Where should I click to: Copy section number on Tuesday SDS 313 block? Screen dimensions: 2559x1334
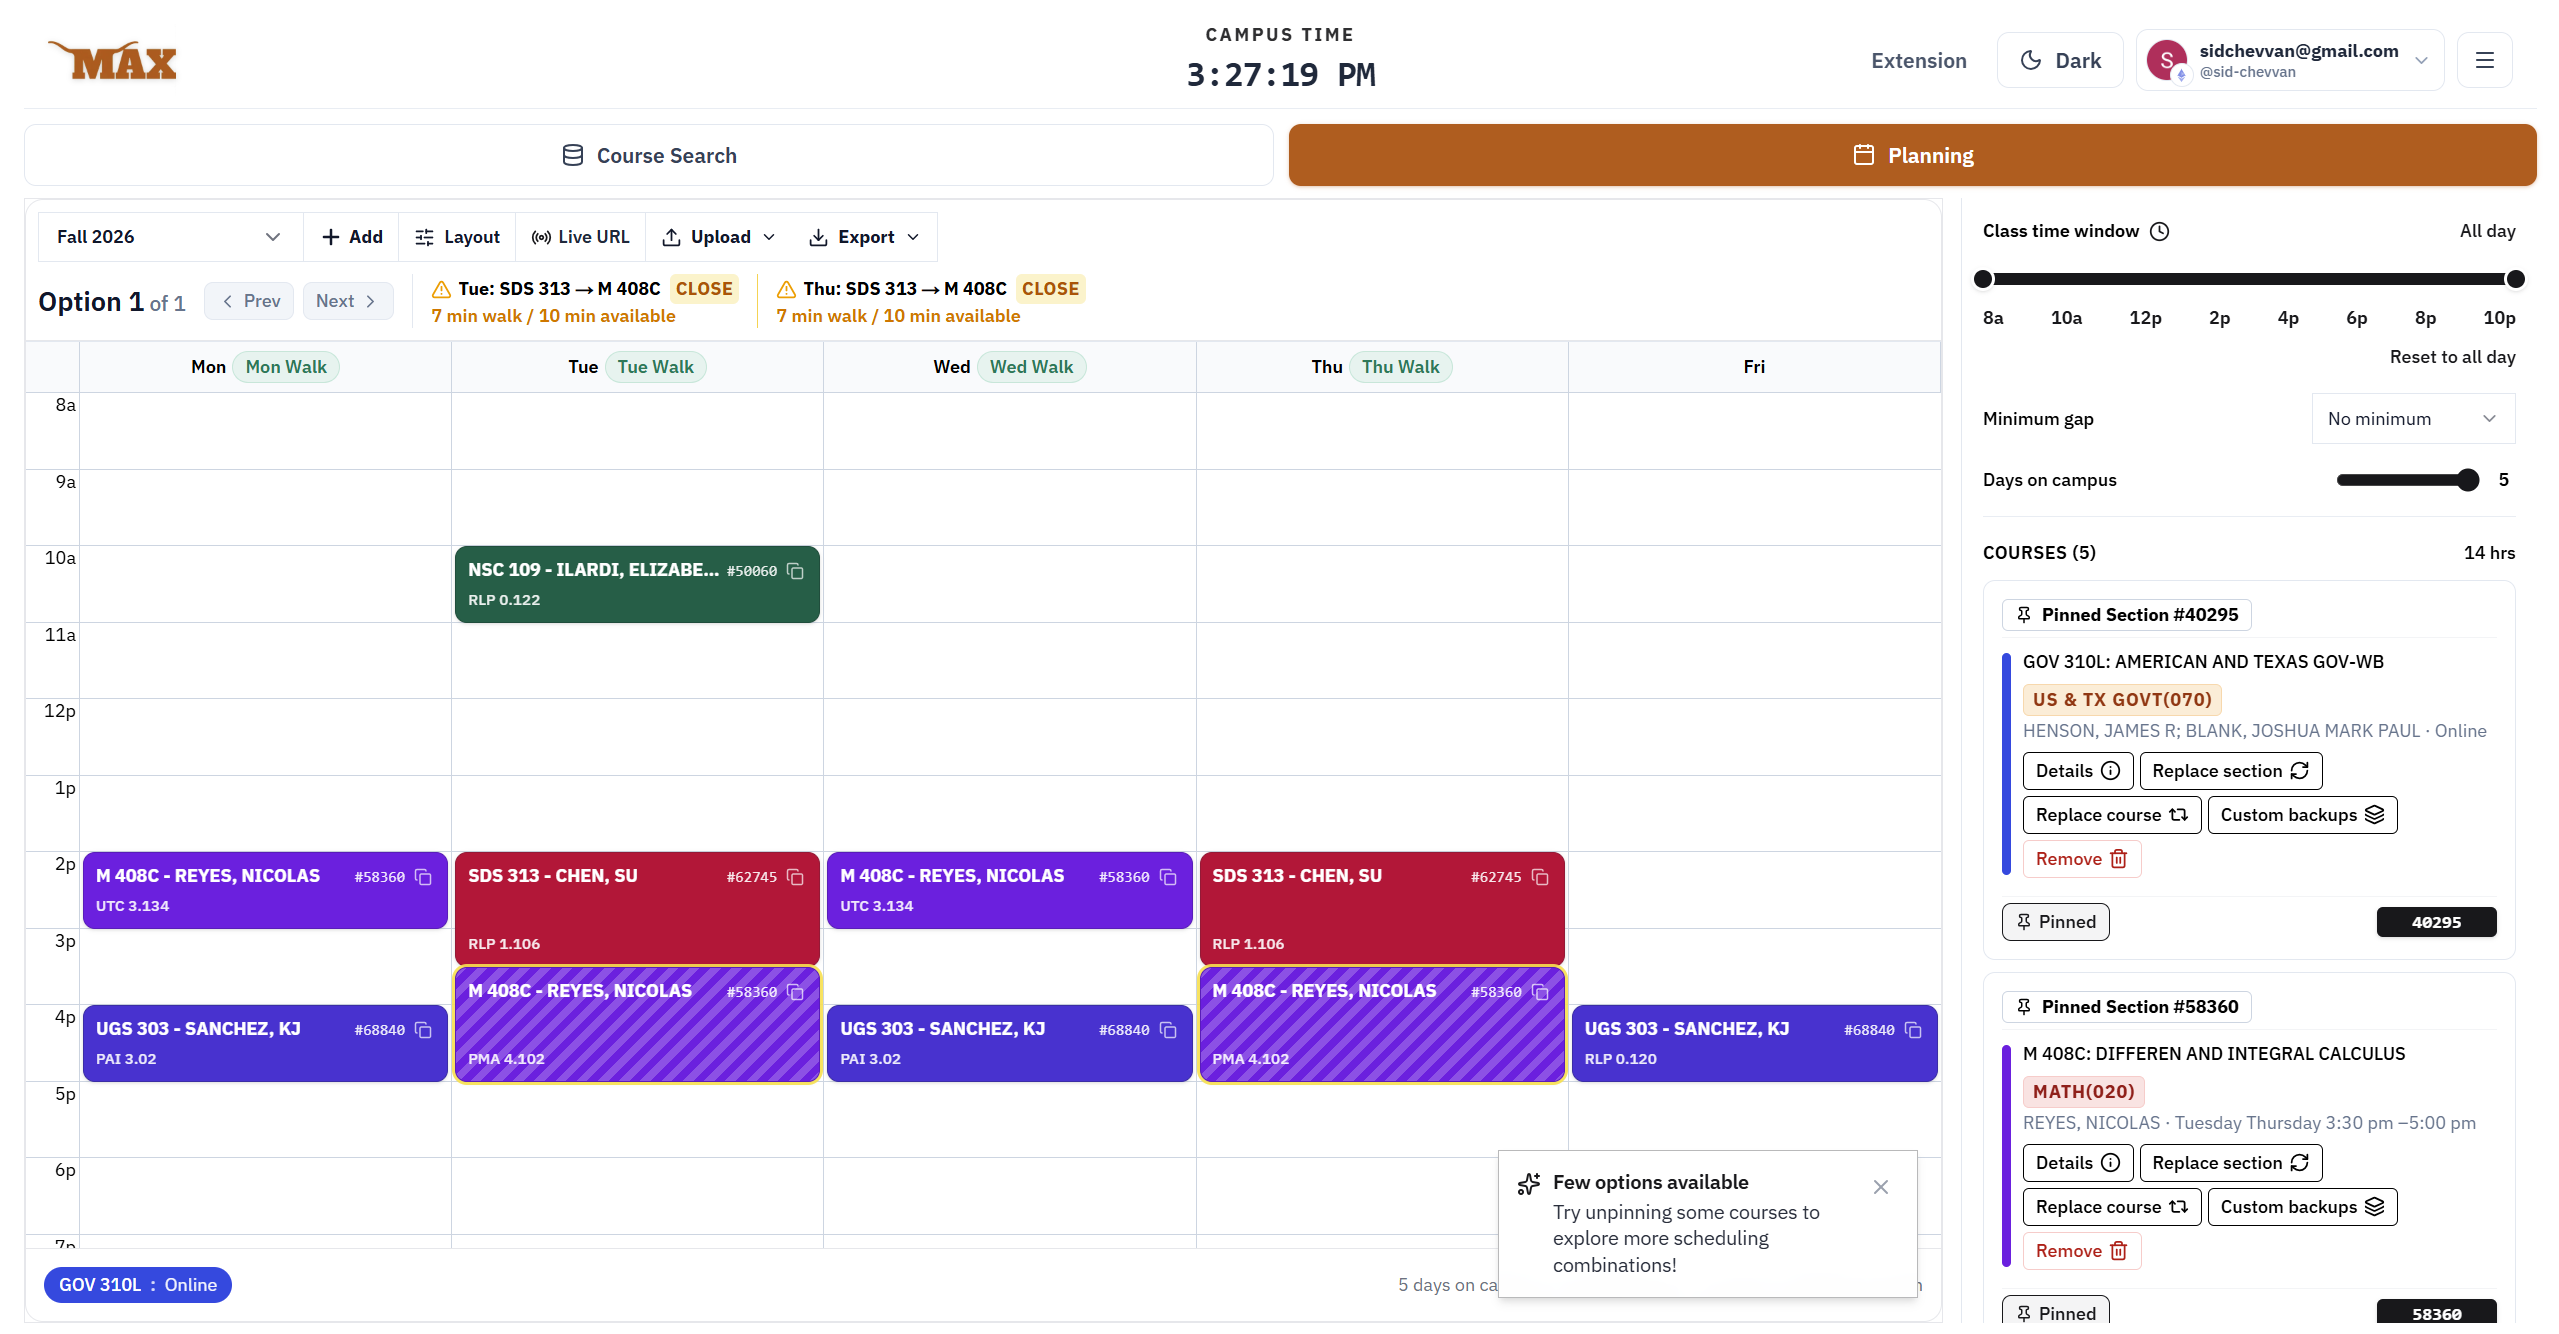(795, 877)
